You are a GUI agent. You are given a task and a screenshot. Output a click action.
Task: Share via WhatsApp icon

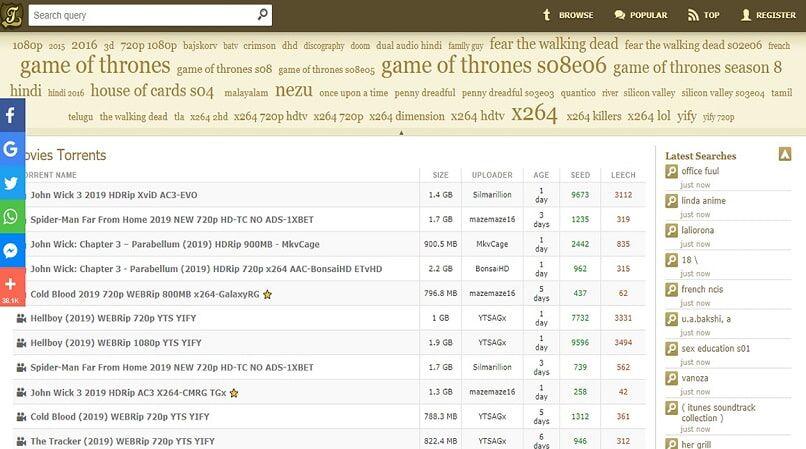tap(11, 217)
